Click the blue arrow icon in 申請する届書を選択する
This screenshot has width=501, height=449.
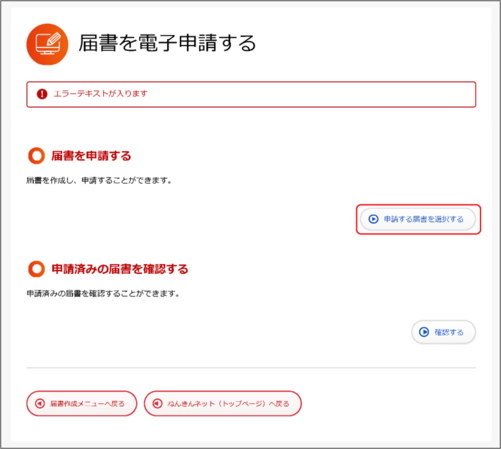373,219
